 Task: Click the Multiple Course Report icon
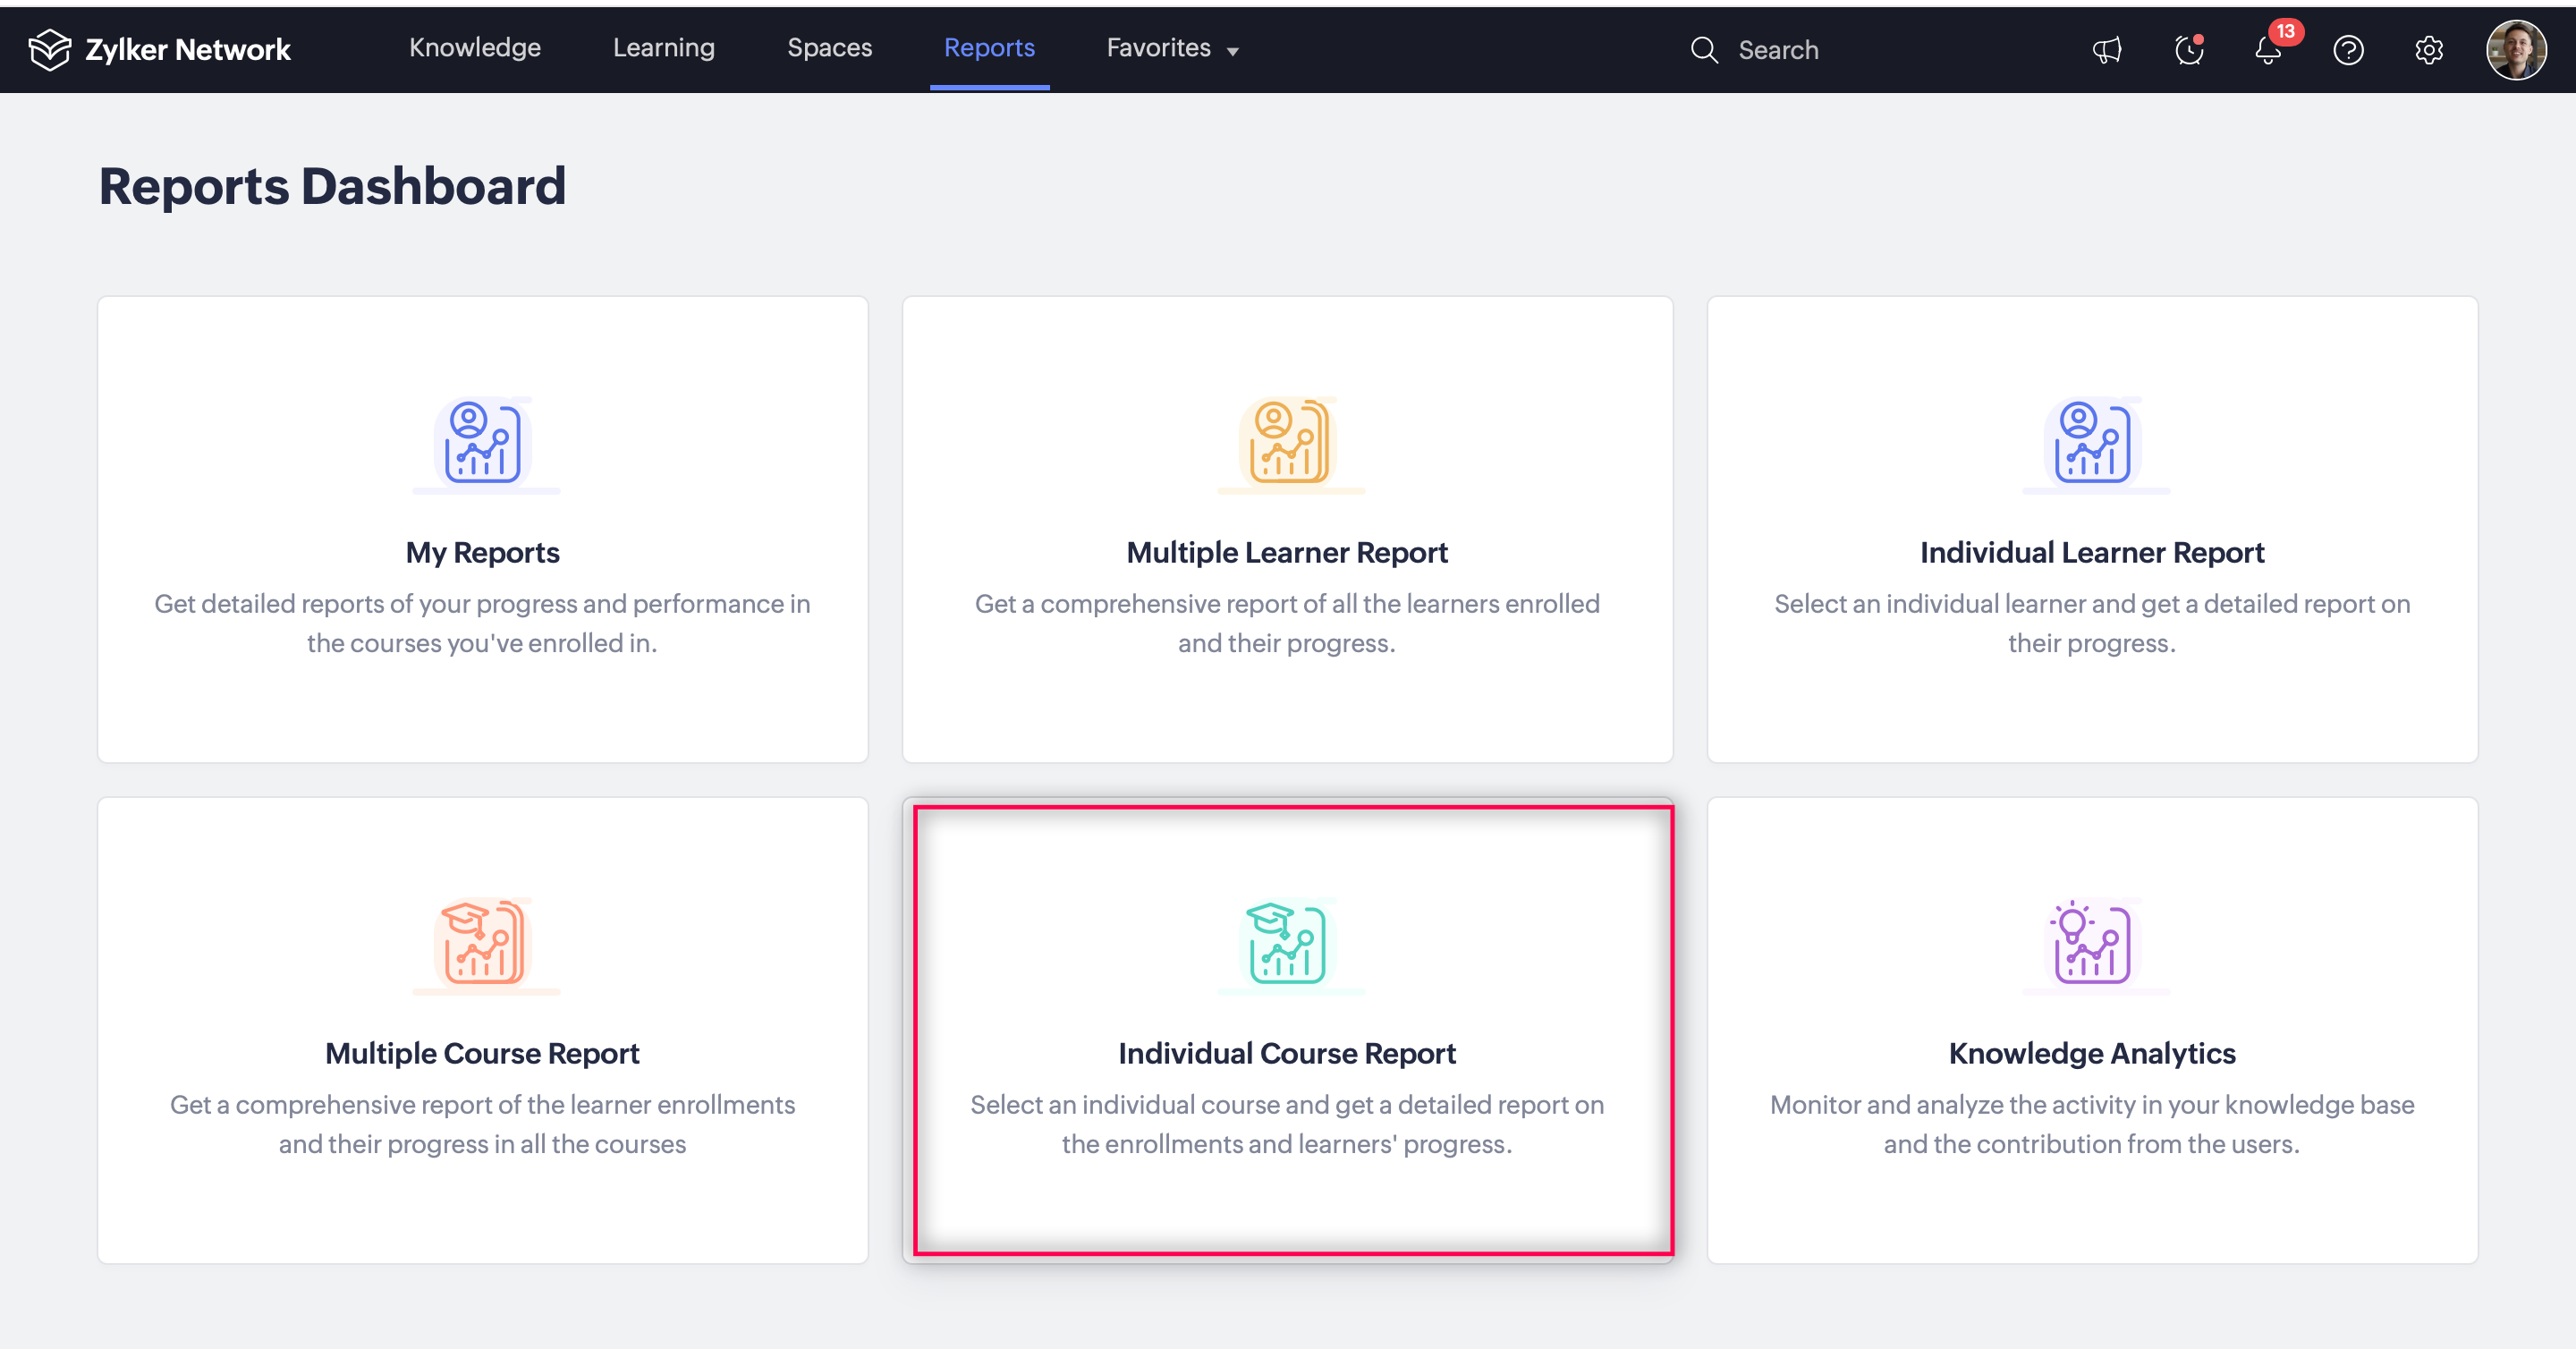click(483, 943)
